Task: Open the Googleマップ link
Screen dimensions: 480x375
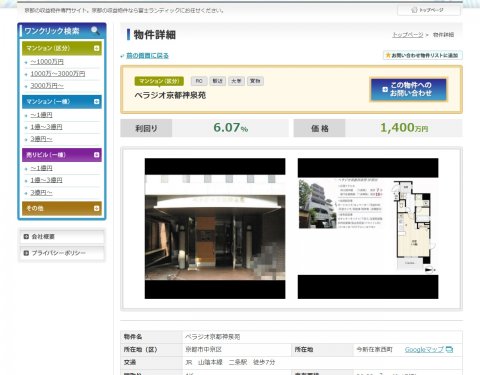Action: pyautogui.click(x=424, y=349)
